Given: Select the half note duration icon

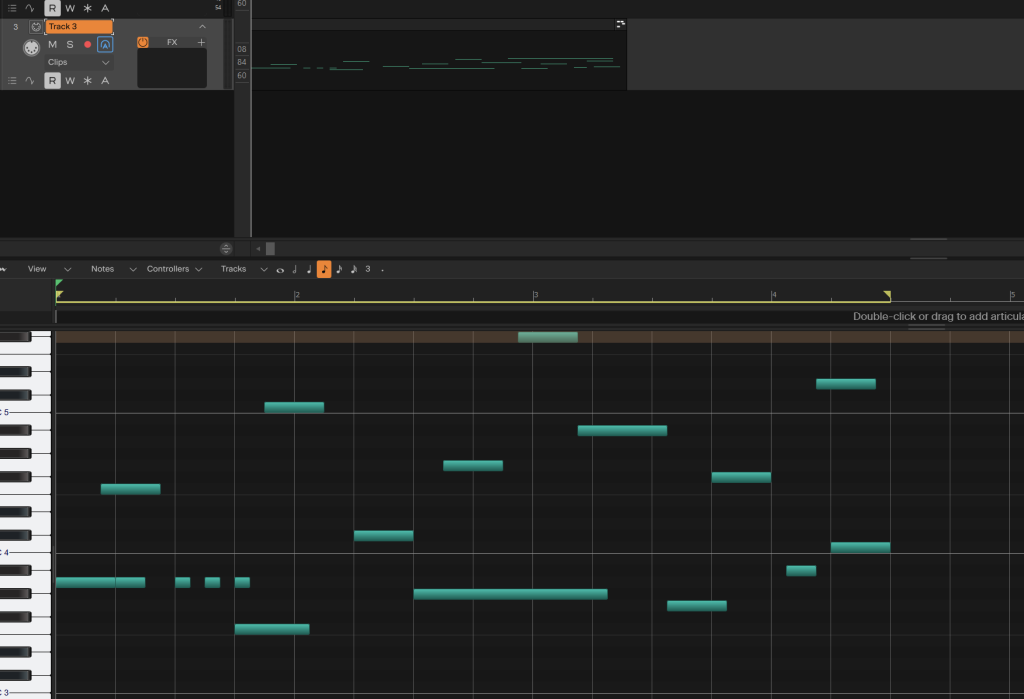Looking at the screenshot, I should pos(295,269).
